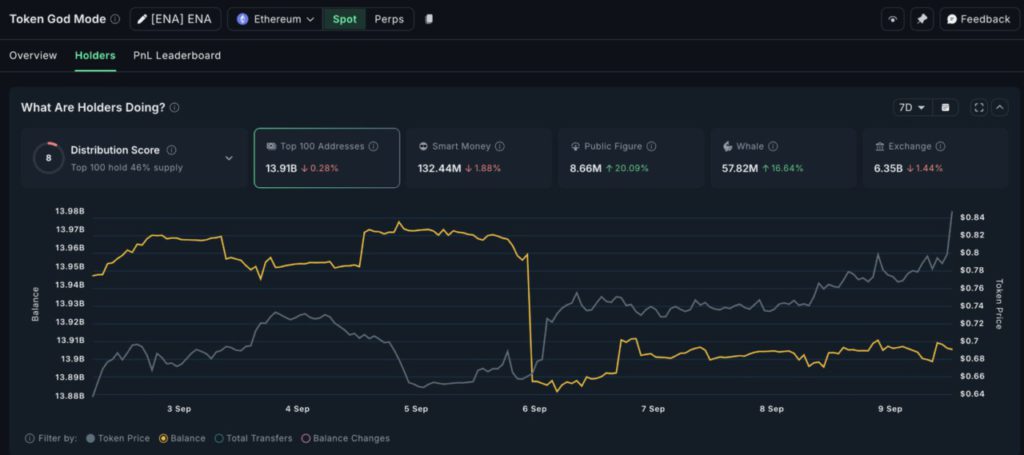Toggle the yellow Balance legend swatch

coord(163,438)
